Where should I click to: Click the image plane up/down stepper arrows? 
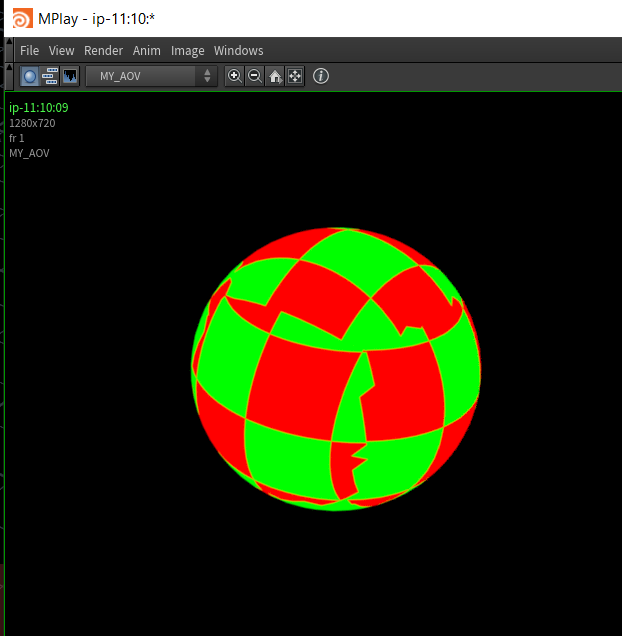207,76
